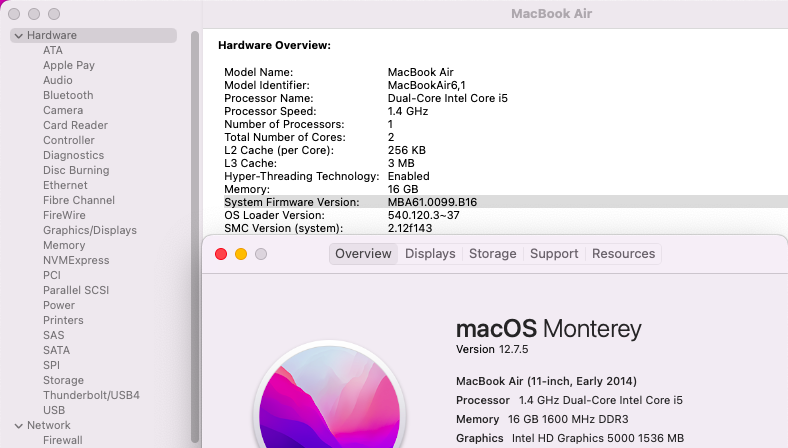Image resolution: width=788 pixels, height=448 pixels.
Task: Select Controller in the Hardware list
Action: [69, 140]
